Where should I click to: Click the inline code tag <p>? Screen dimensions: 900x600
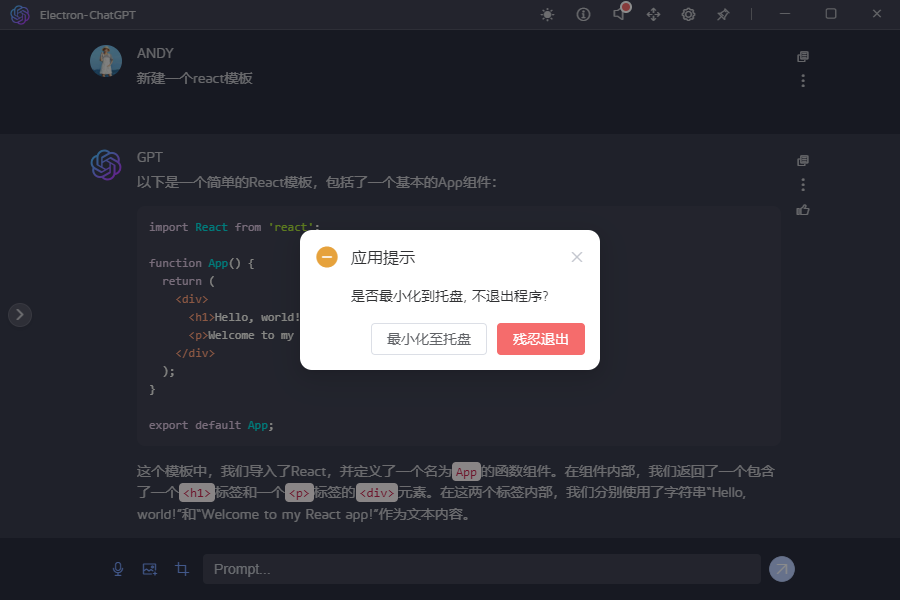click(299, 493)
